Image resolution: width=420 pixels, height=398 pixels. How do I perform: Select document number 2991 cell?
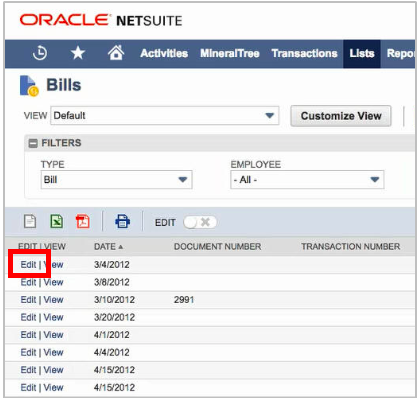pyautogui.click(x=184, y=300)
